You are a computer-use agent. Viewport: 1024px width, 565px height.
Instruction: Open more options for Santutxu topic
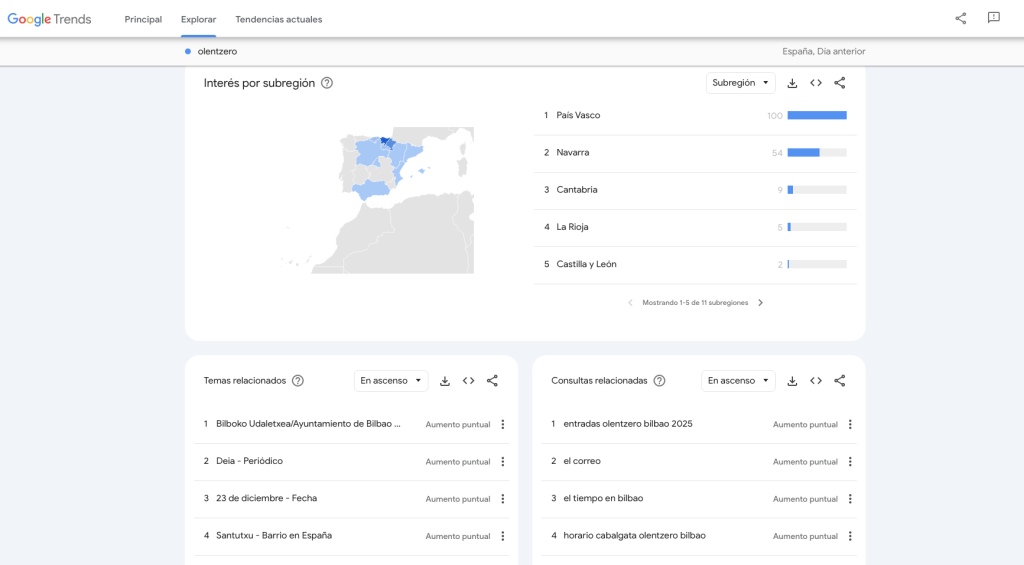[503, 536]
